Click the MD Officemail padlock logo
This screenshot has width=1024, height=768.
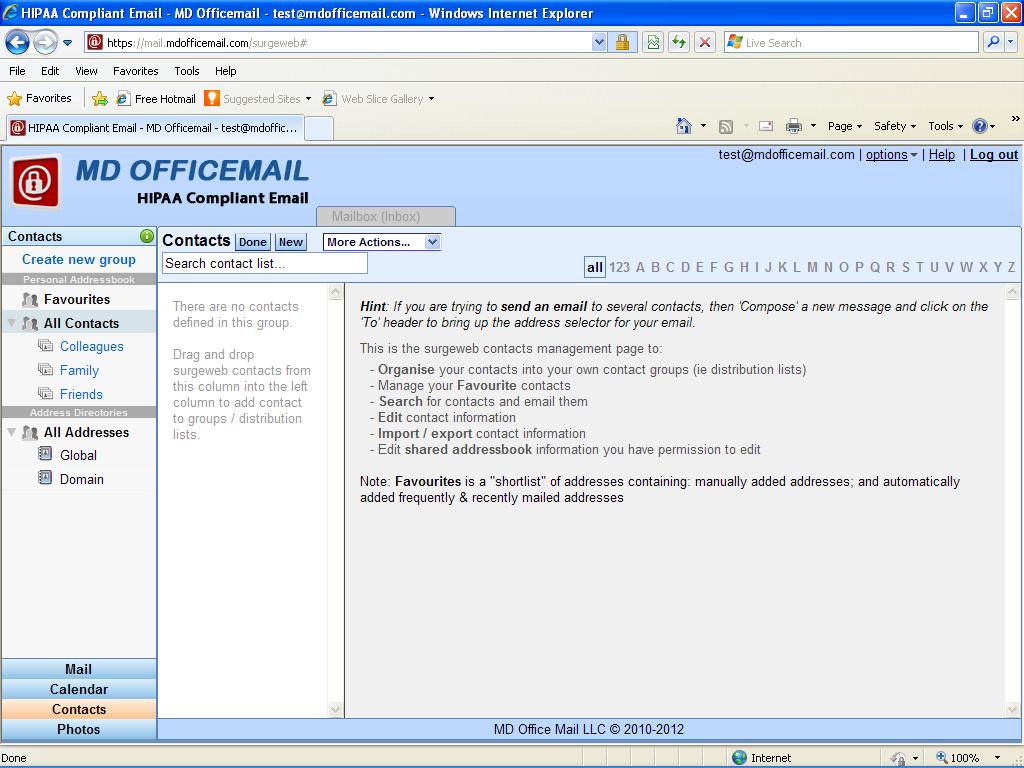36,182
